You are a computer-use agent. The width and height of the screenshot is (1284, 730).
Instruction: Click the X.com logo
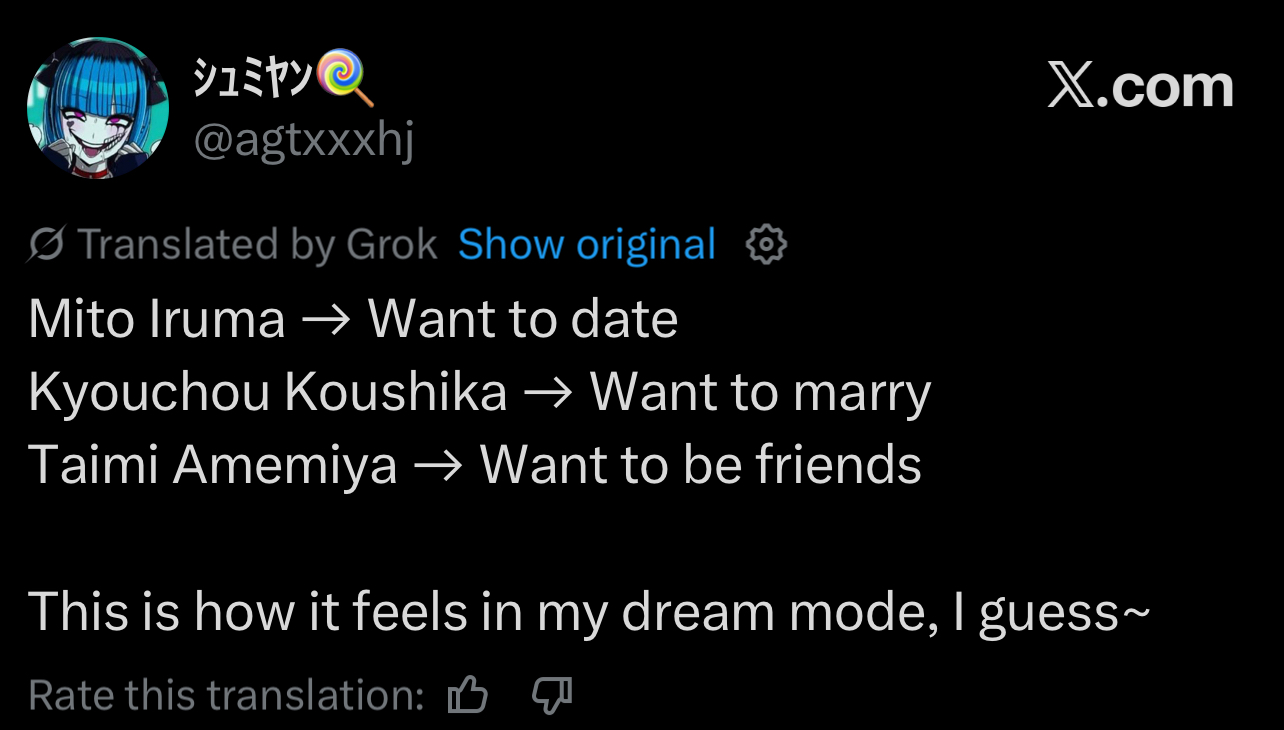click(x=1140, y=87)
